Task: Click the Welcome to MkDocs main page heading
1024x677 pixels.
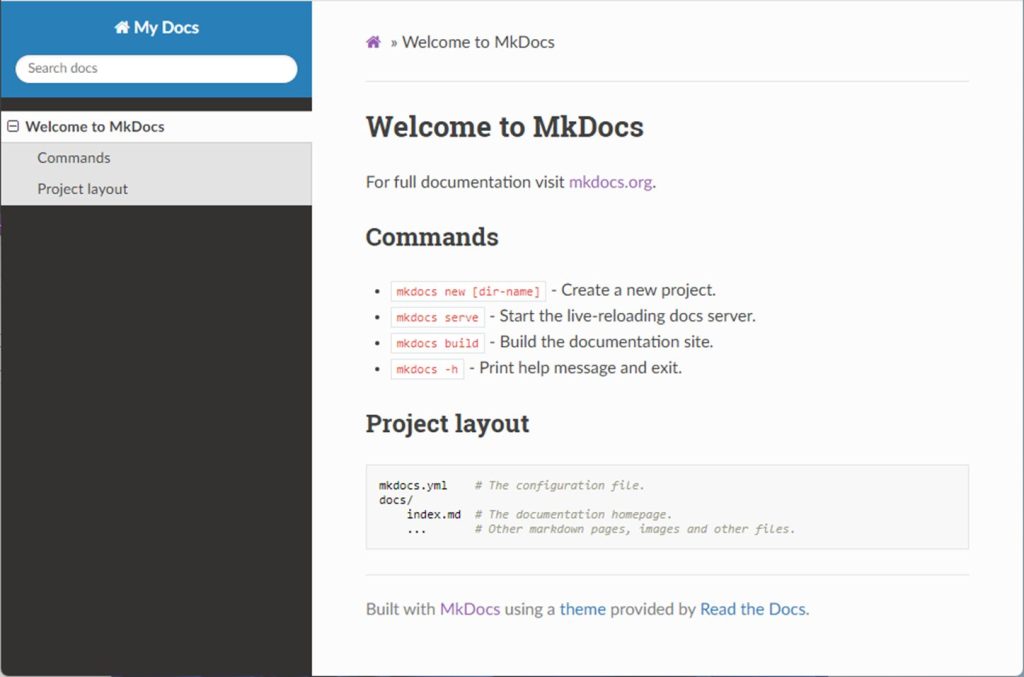Action: (x=504, y=127)
